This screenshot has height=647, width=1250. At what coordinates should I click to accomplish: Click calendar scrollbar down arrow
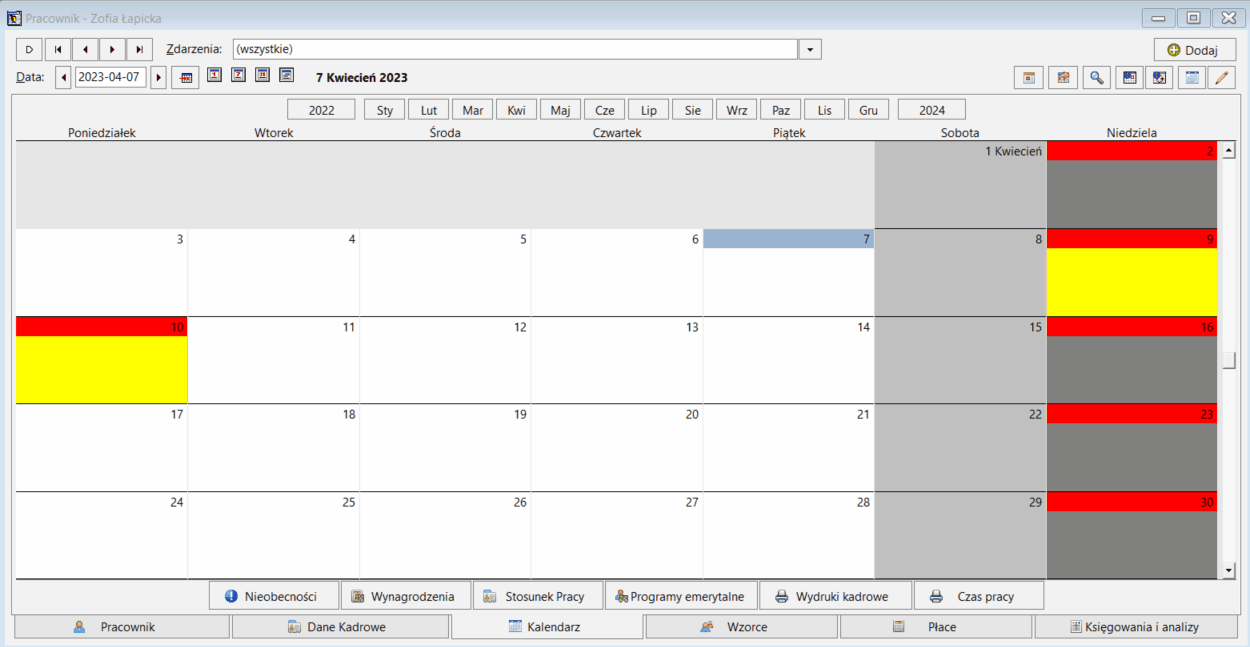tap(1229, 570)
